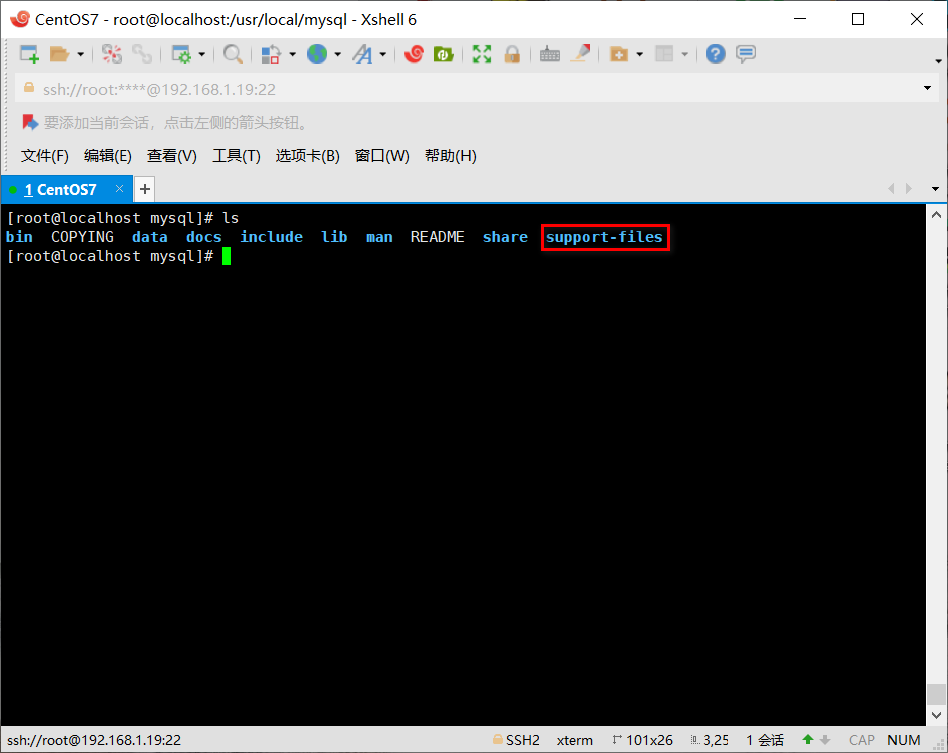Open the sessions folder icon

pyautogui.click(x=59, y=54)
